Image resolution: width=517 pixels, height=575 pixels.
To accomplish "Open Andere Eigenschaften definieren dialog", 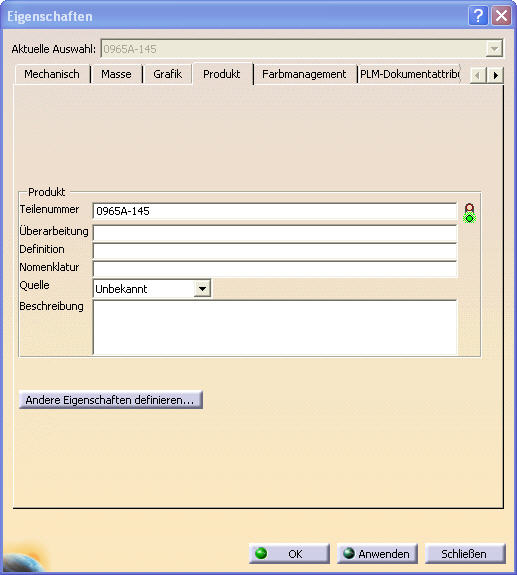I will [110, 400].
